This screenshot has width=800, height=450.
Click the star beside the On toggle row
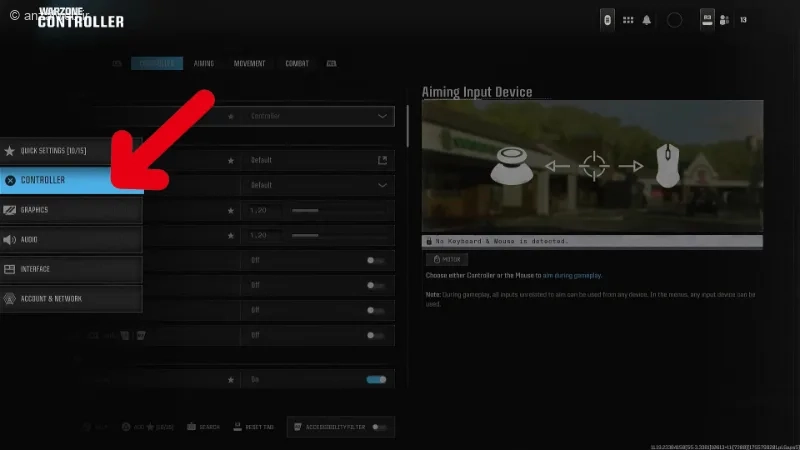231,380
